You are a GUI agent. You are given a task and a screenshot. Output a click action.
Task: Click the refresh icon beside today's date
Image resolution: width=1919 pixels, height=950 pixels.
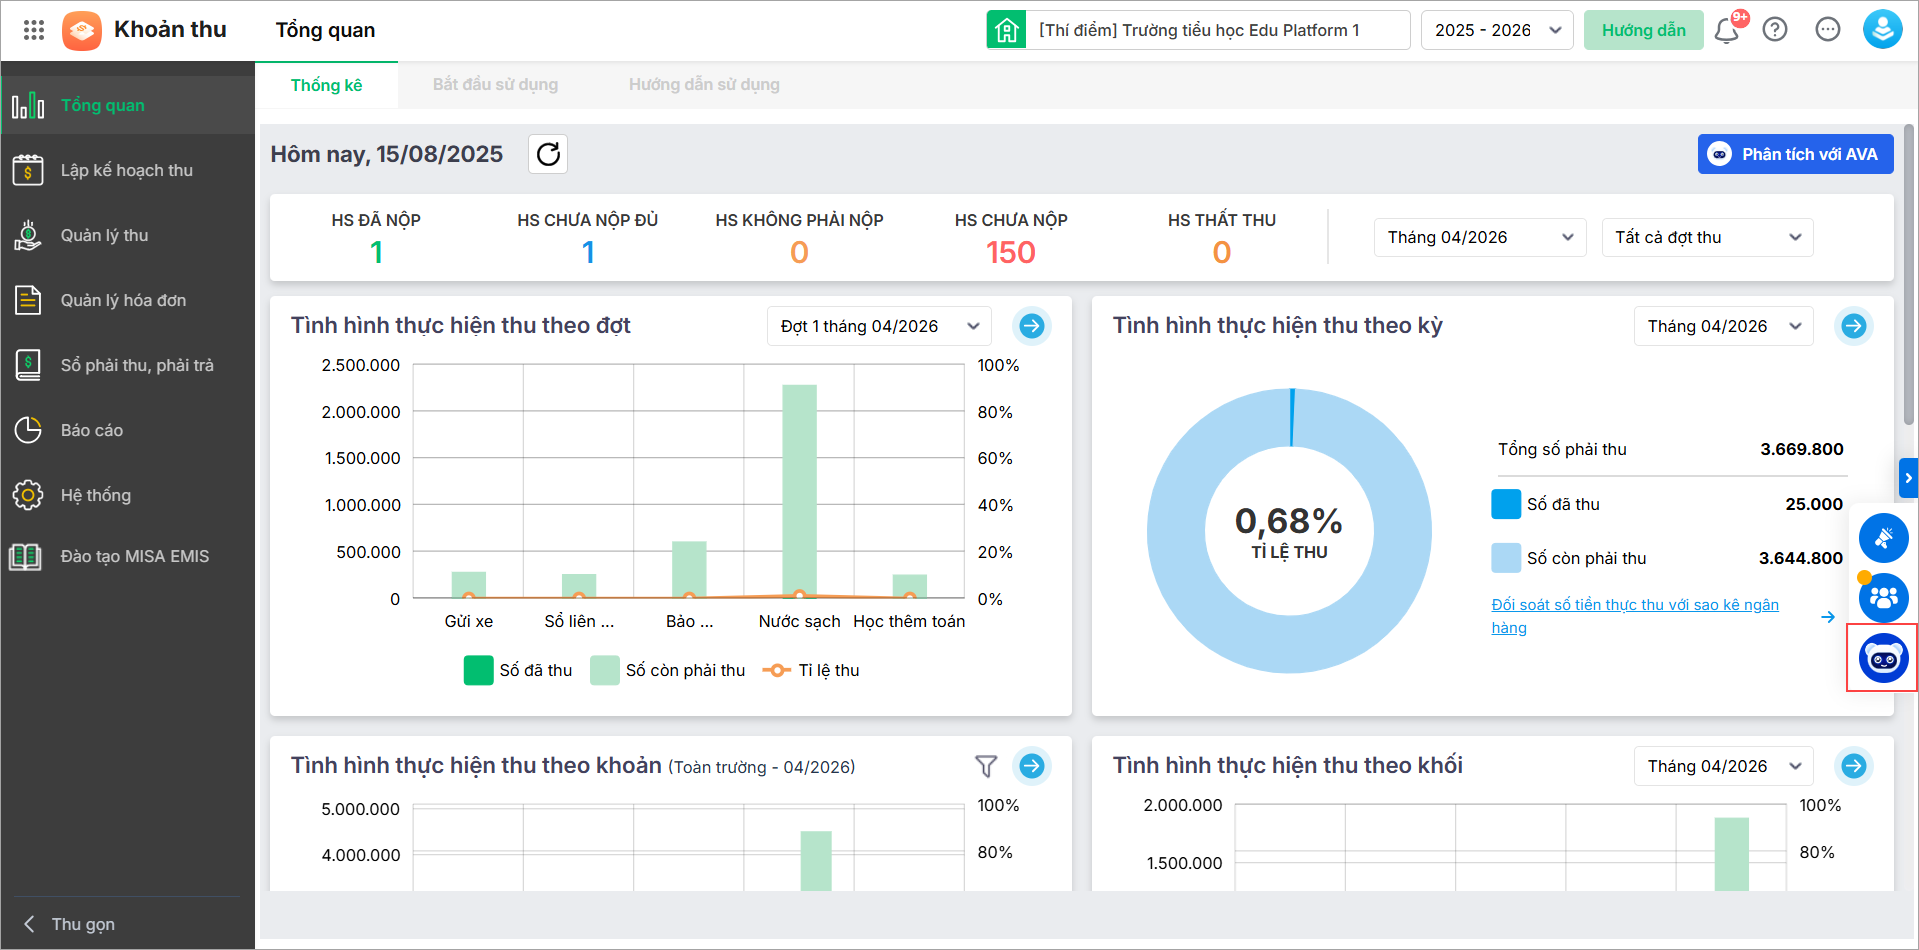(548, 154)
